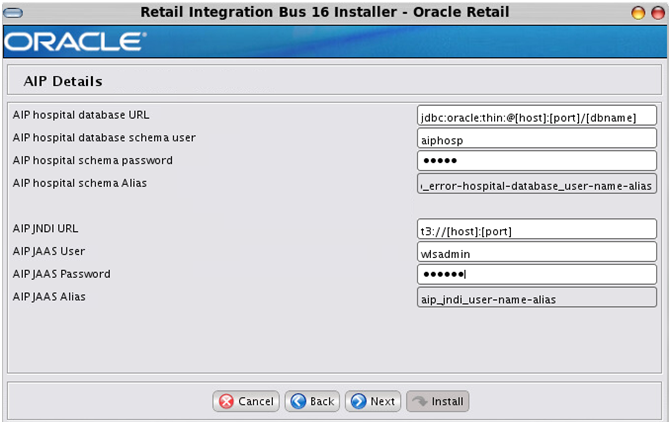Close the installer with the red button
The height and width of the screenshot is (424, 671).
[658, 13]
